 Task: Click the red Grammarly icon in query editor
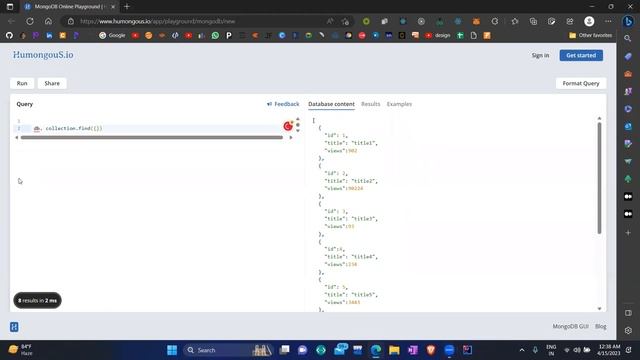click(x=288, y=126)
